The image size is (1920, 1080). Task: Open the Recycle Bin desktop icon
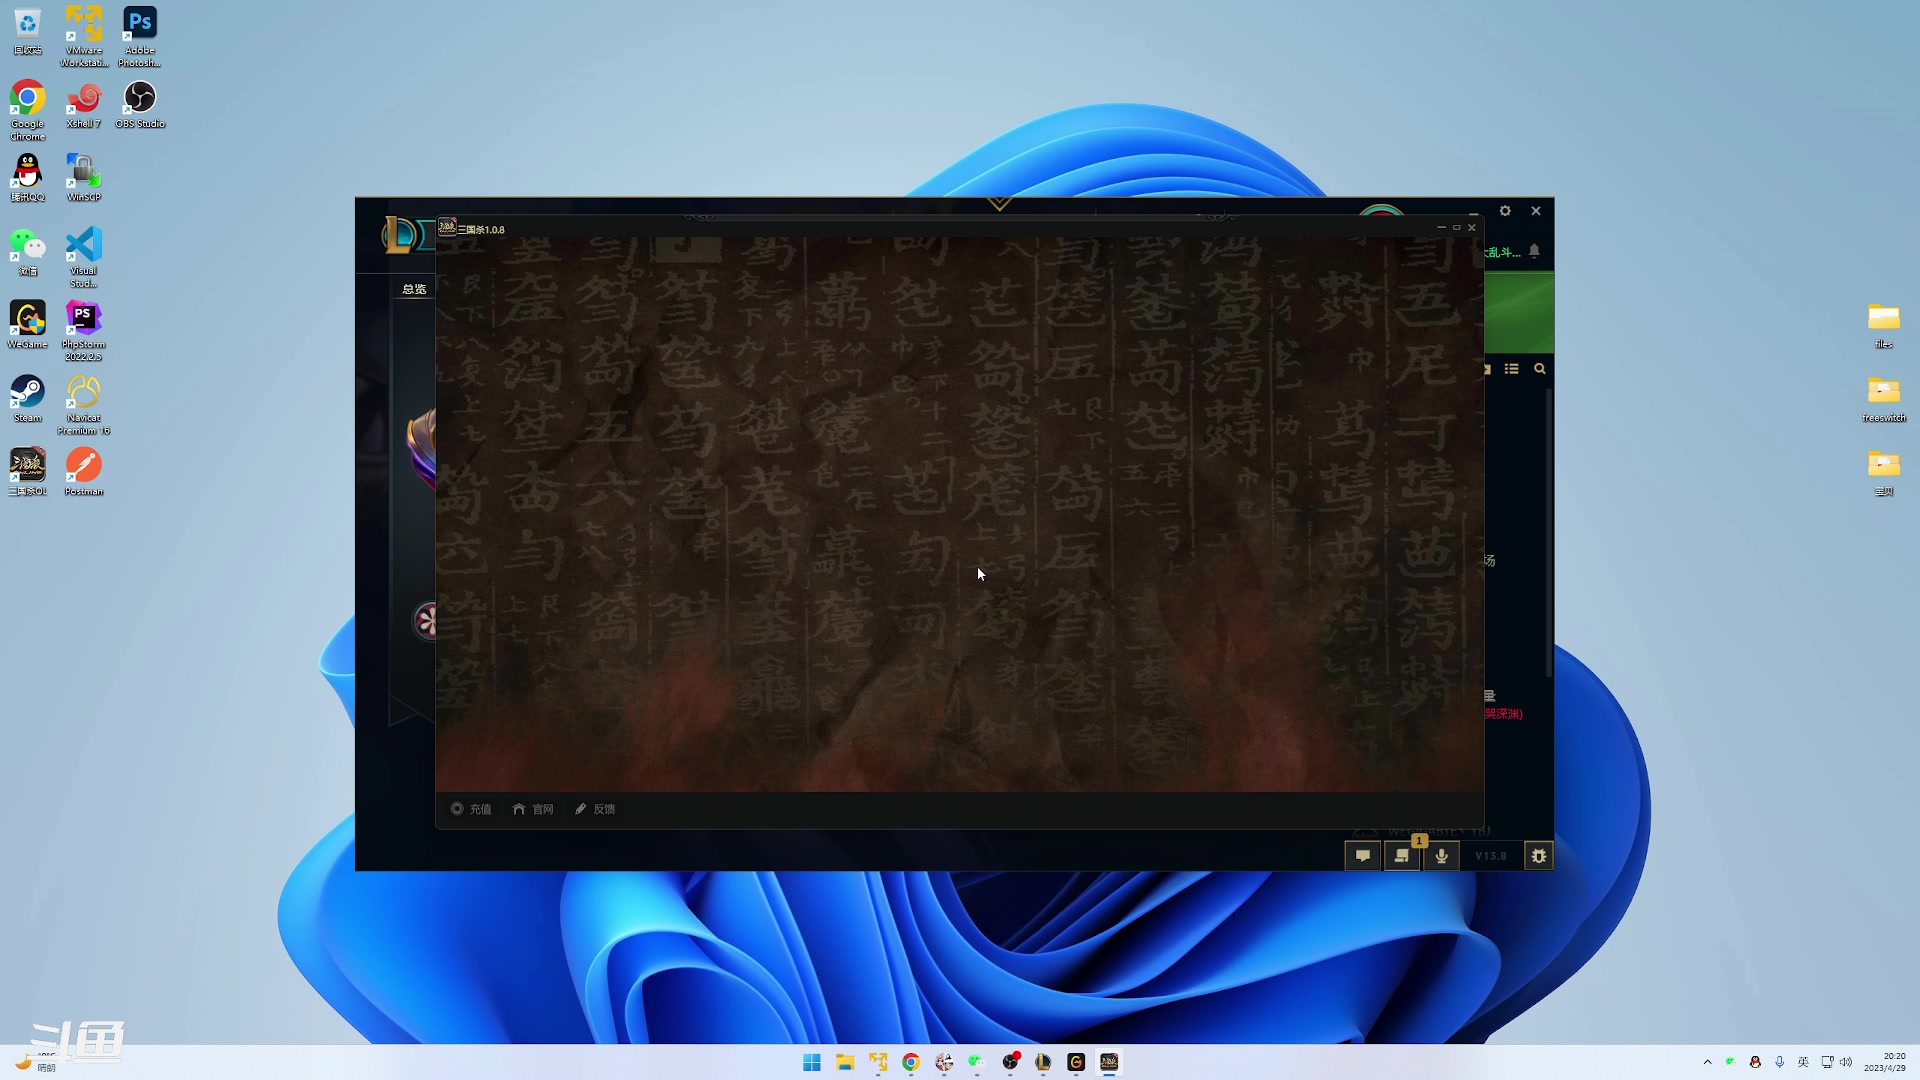28,30
